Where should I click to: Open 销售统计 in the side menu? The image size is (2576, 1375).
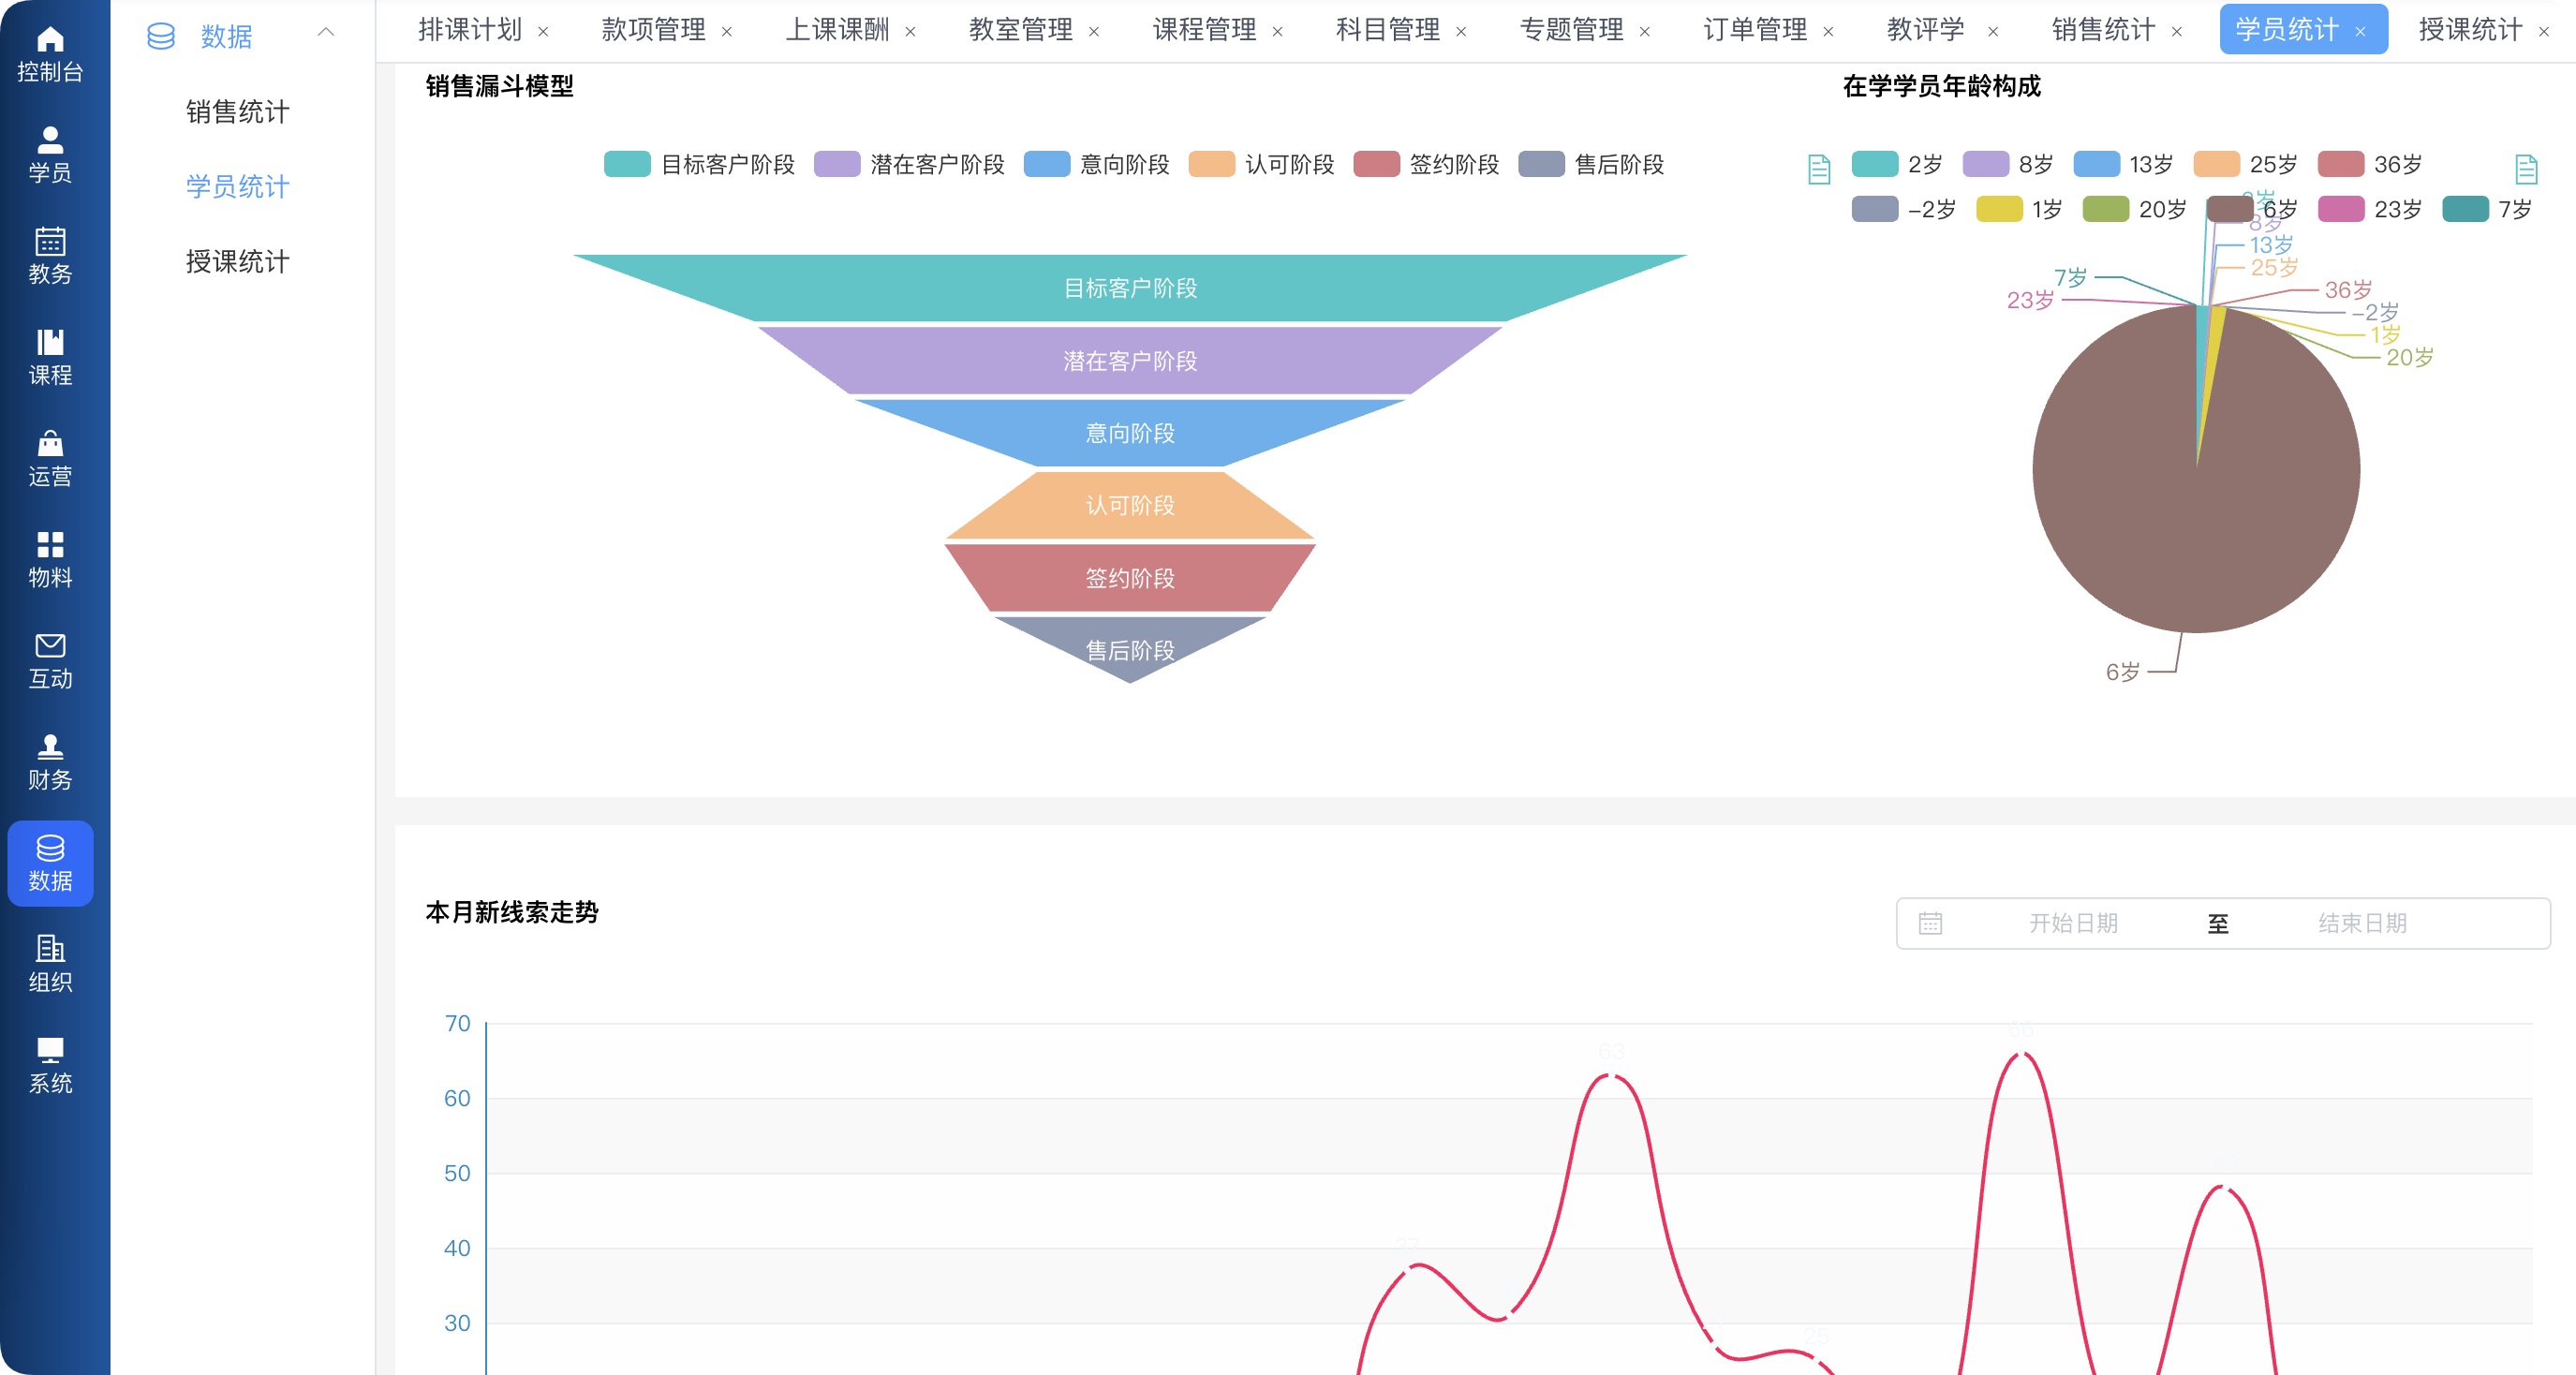tap(238, 112)
